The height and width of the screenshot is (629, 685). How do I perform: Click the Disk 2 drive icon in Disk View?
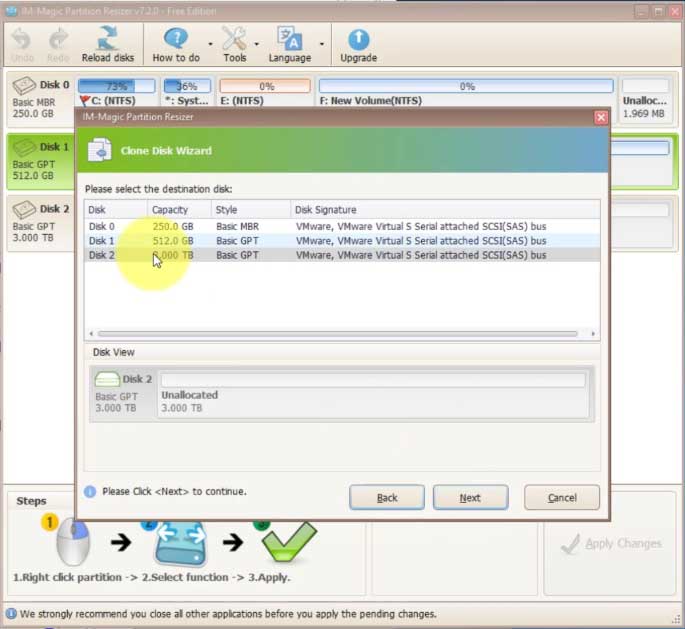107,379
